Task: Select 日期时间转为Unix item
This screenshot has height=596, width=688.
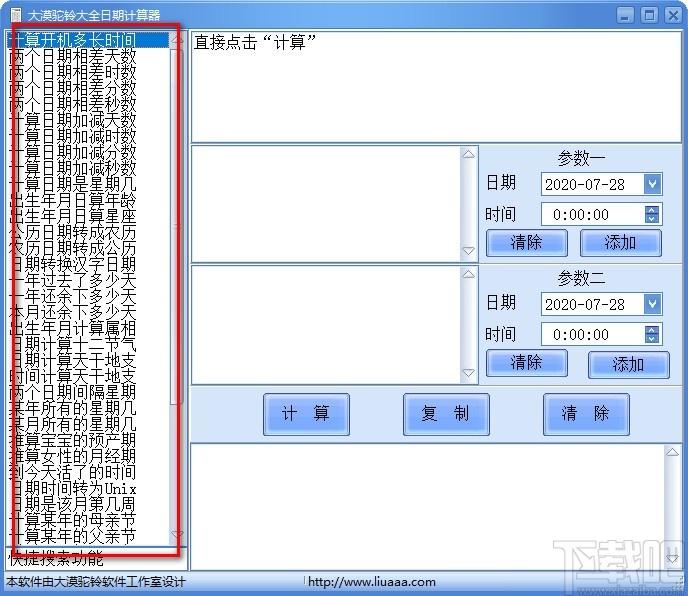Action: pos(88,488)
